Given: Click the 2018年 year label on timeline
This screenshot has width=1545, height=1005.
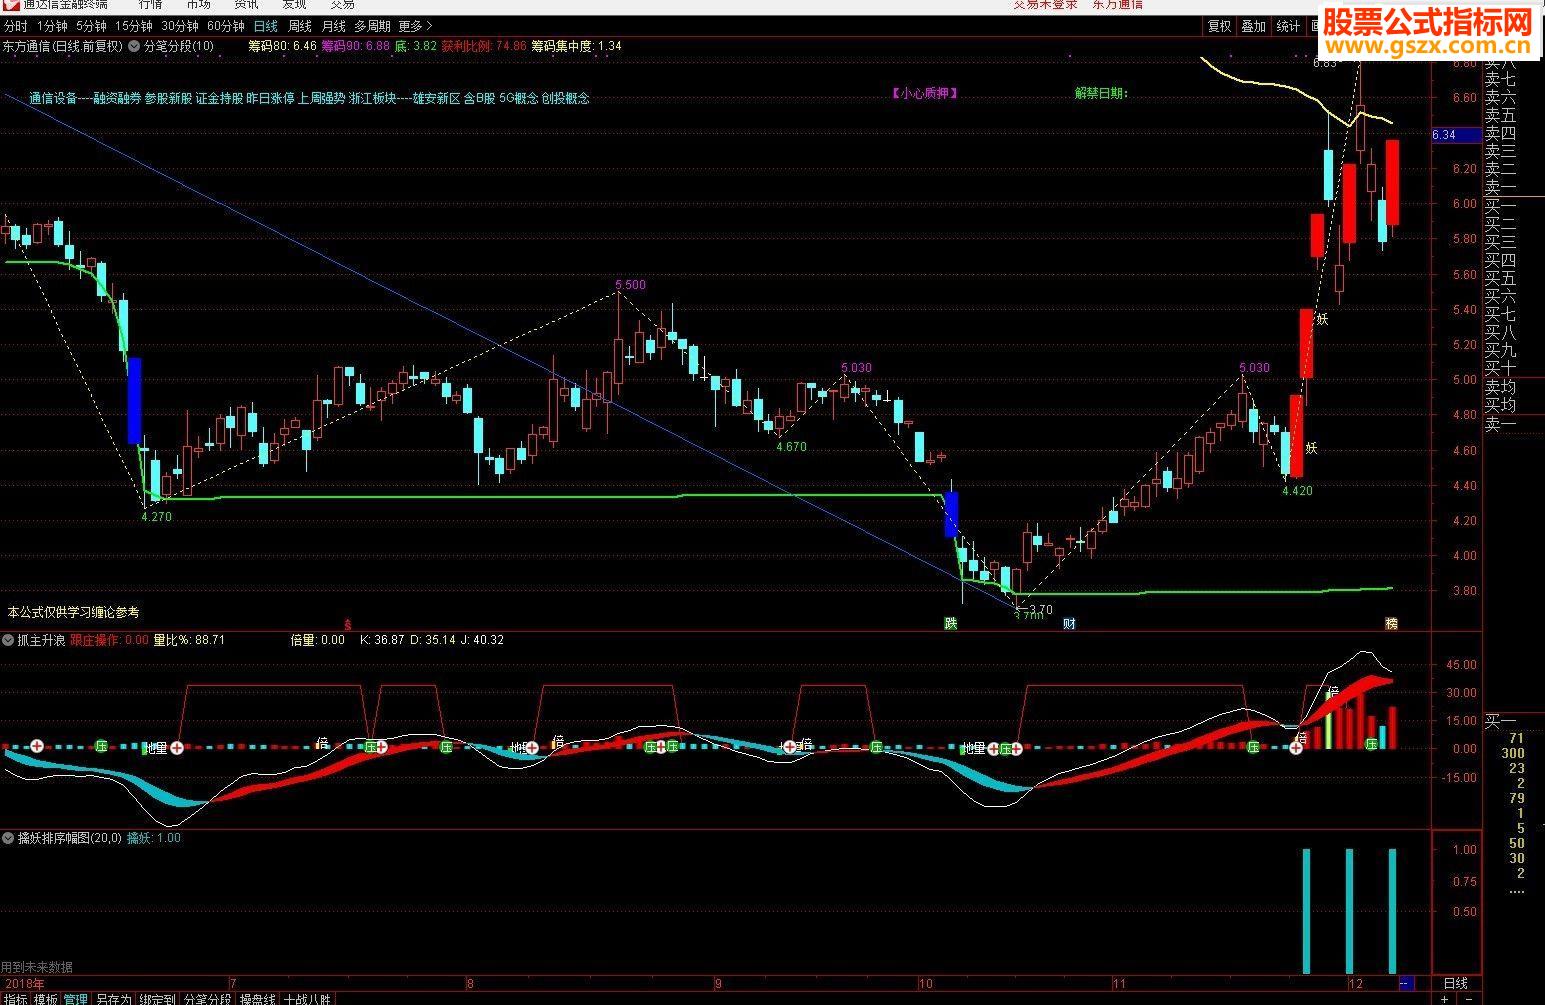Looking at the screenshot, I should click(25, 983).
